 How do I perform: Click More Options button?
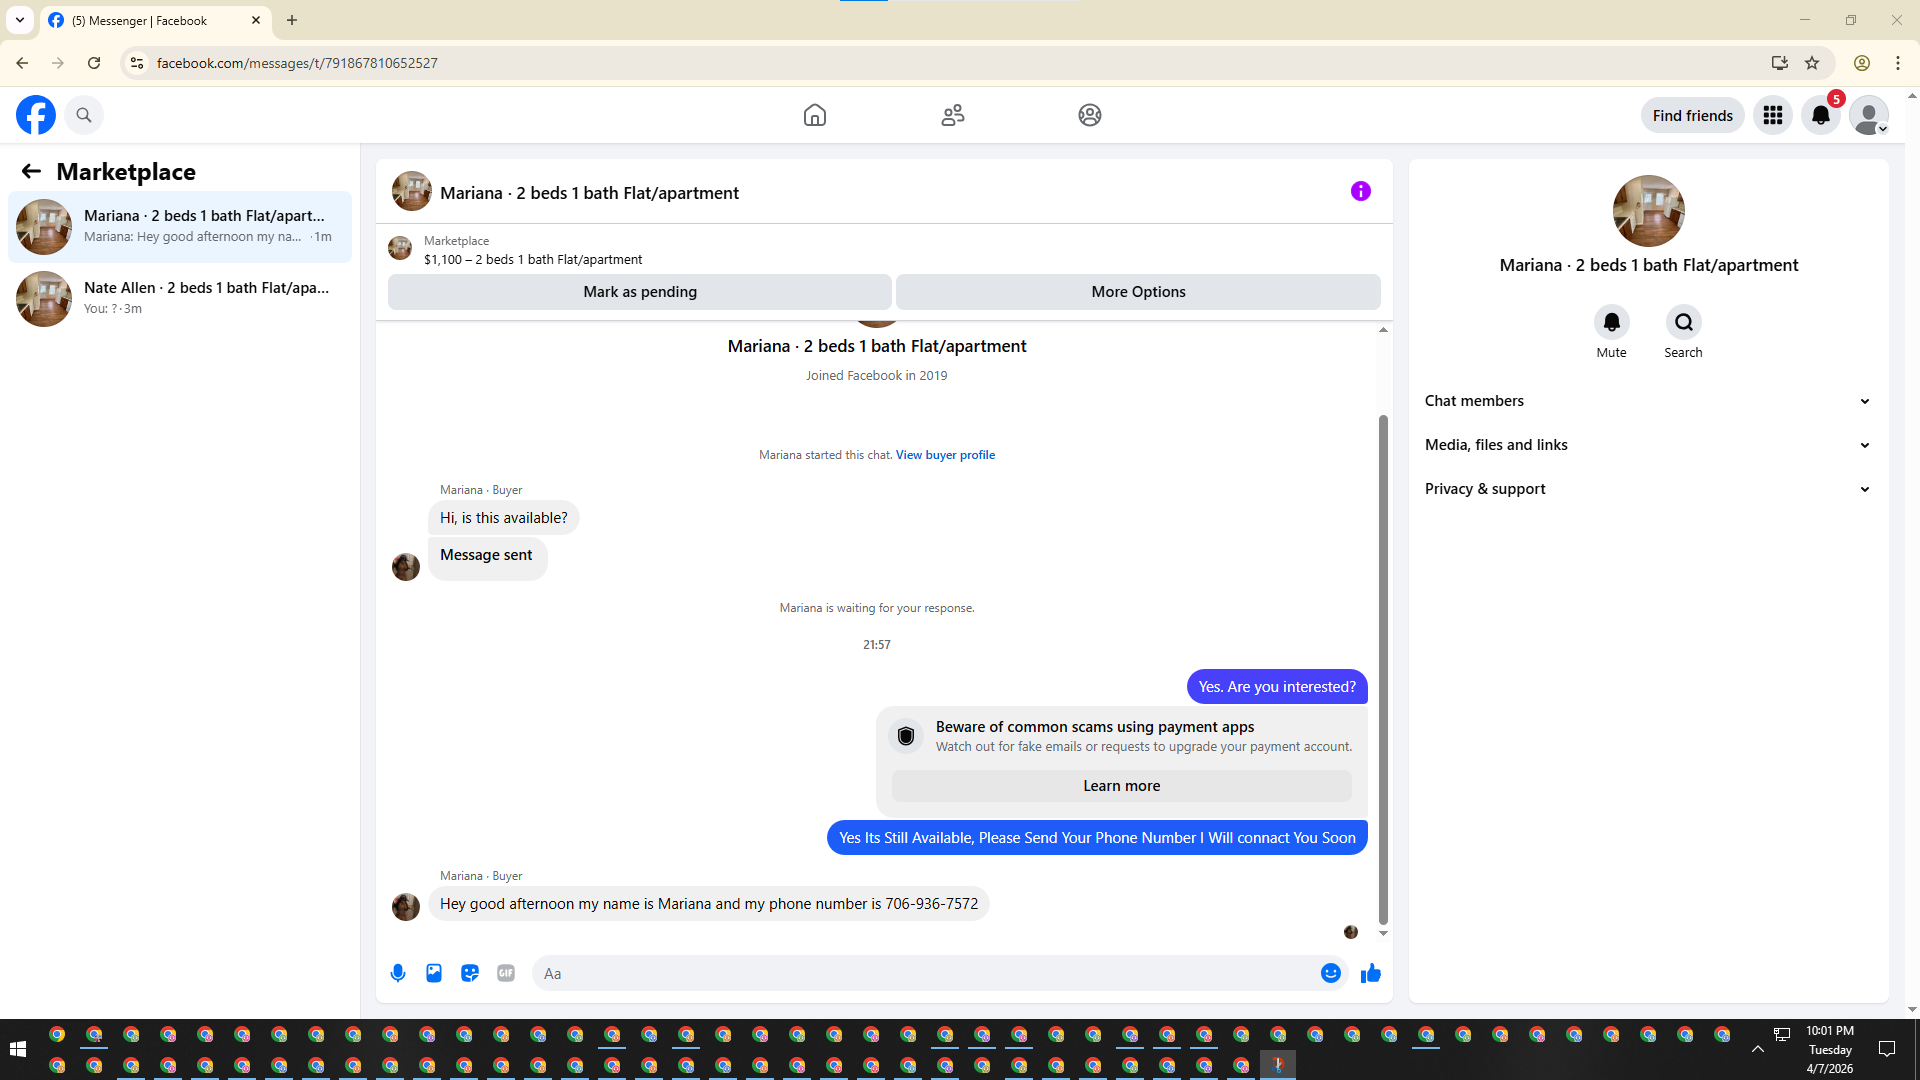tap(1138, 292)
